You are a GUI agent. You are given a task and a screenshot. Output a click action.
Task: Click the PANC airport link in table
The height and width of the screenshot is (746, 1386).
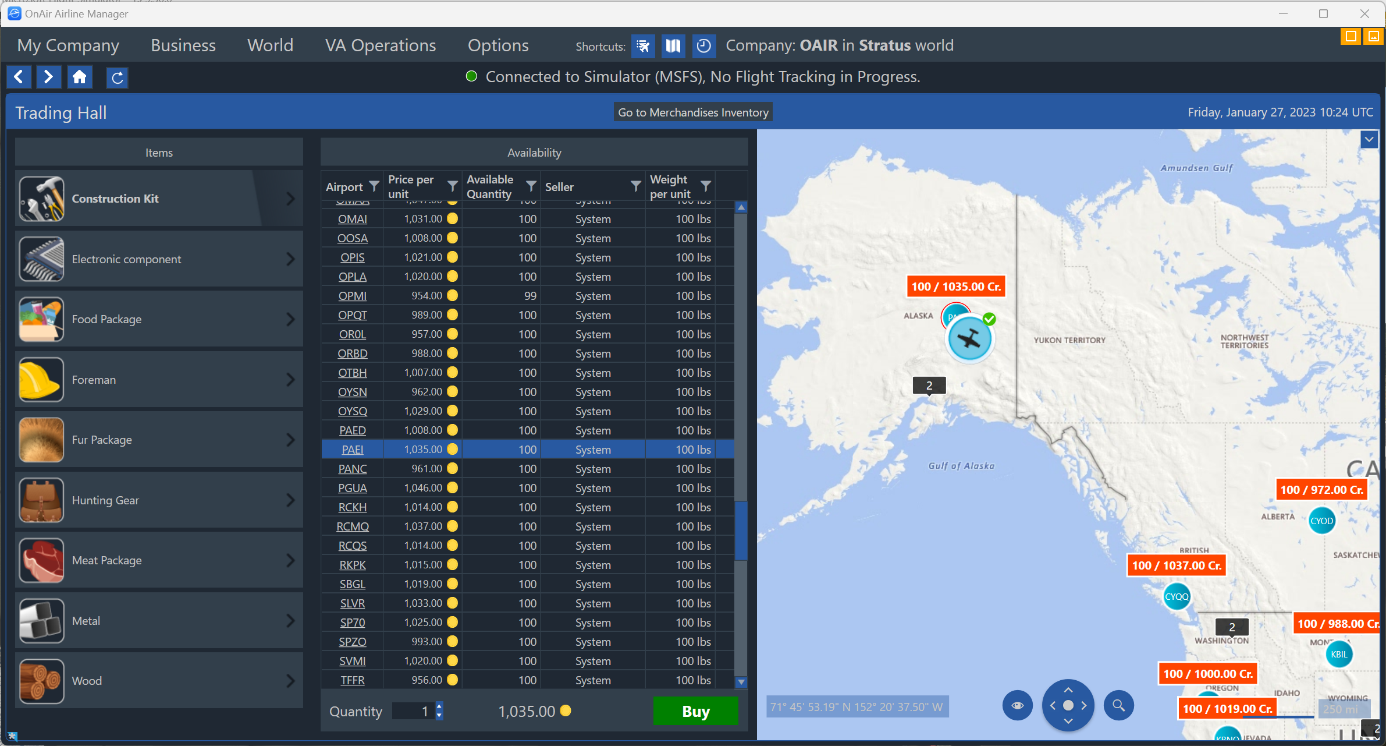tap(352, 469)
